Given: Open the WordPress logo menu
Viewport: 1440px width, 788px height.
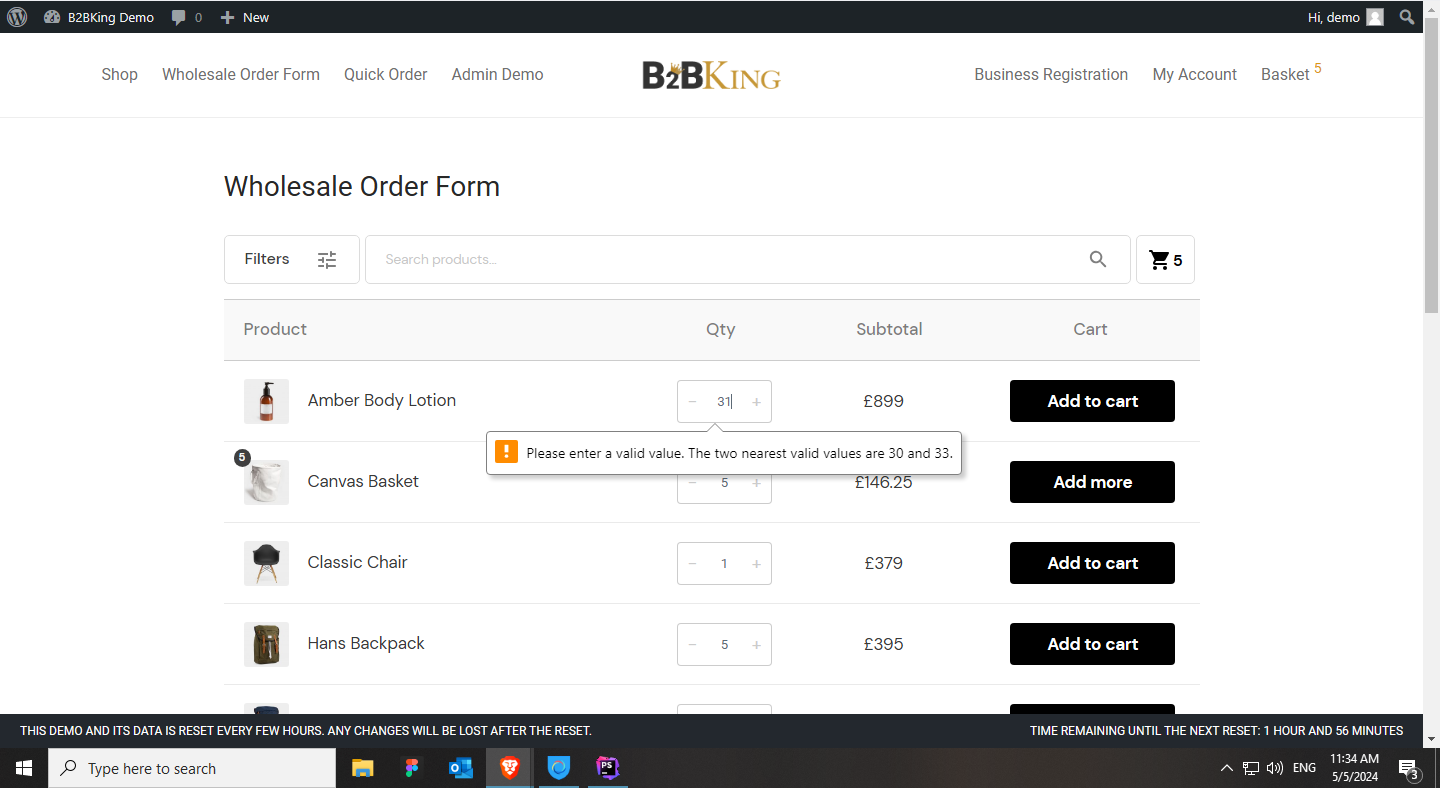Looking at the screenshot, I should tap(17, 17).
